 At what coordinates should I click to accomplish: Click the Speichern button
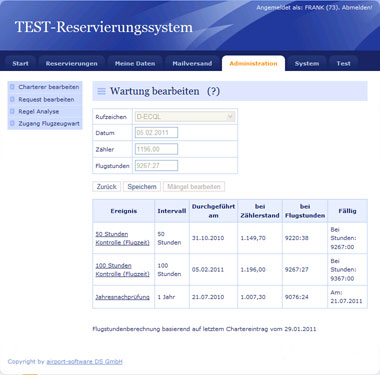pos(142,187)
